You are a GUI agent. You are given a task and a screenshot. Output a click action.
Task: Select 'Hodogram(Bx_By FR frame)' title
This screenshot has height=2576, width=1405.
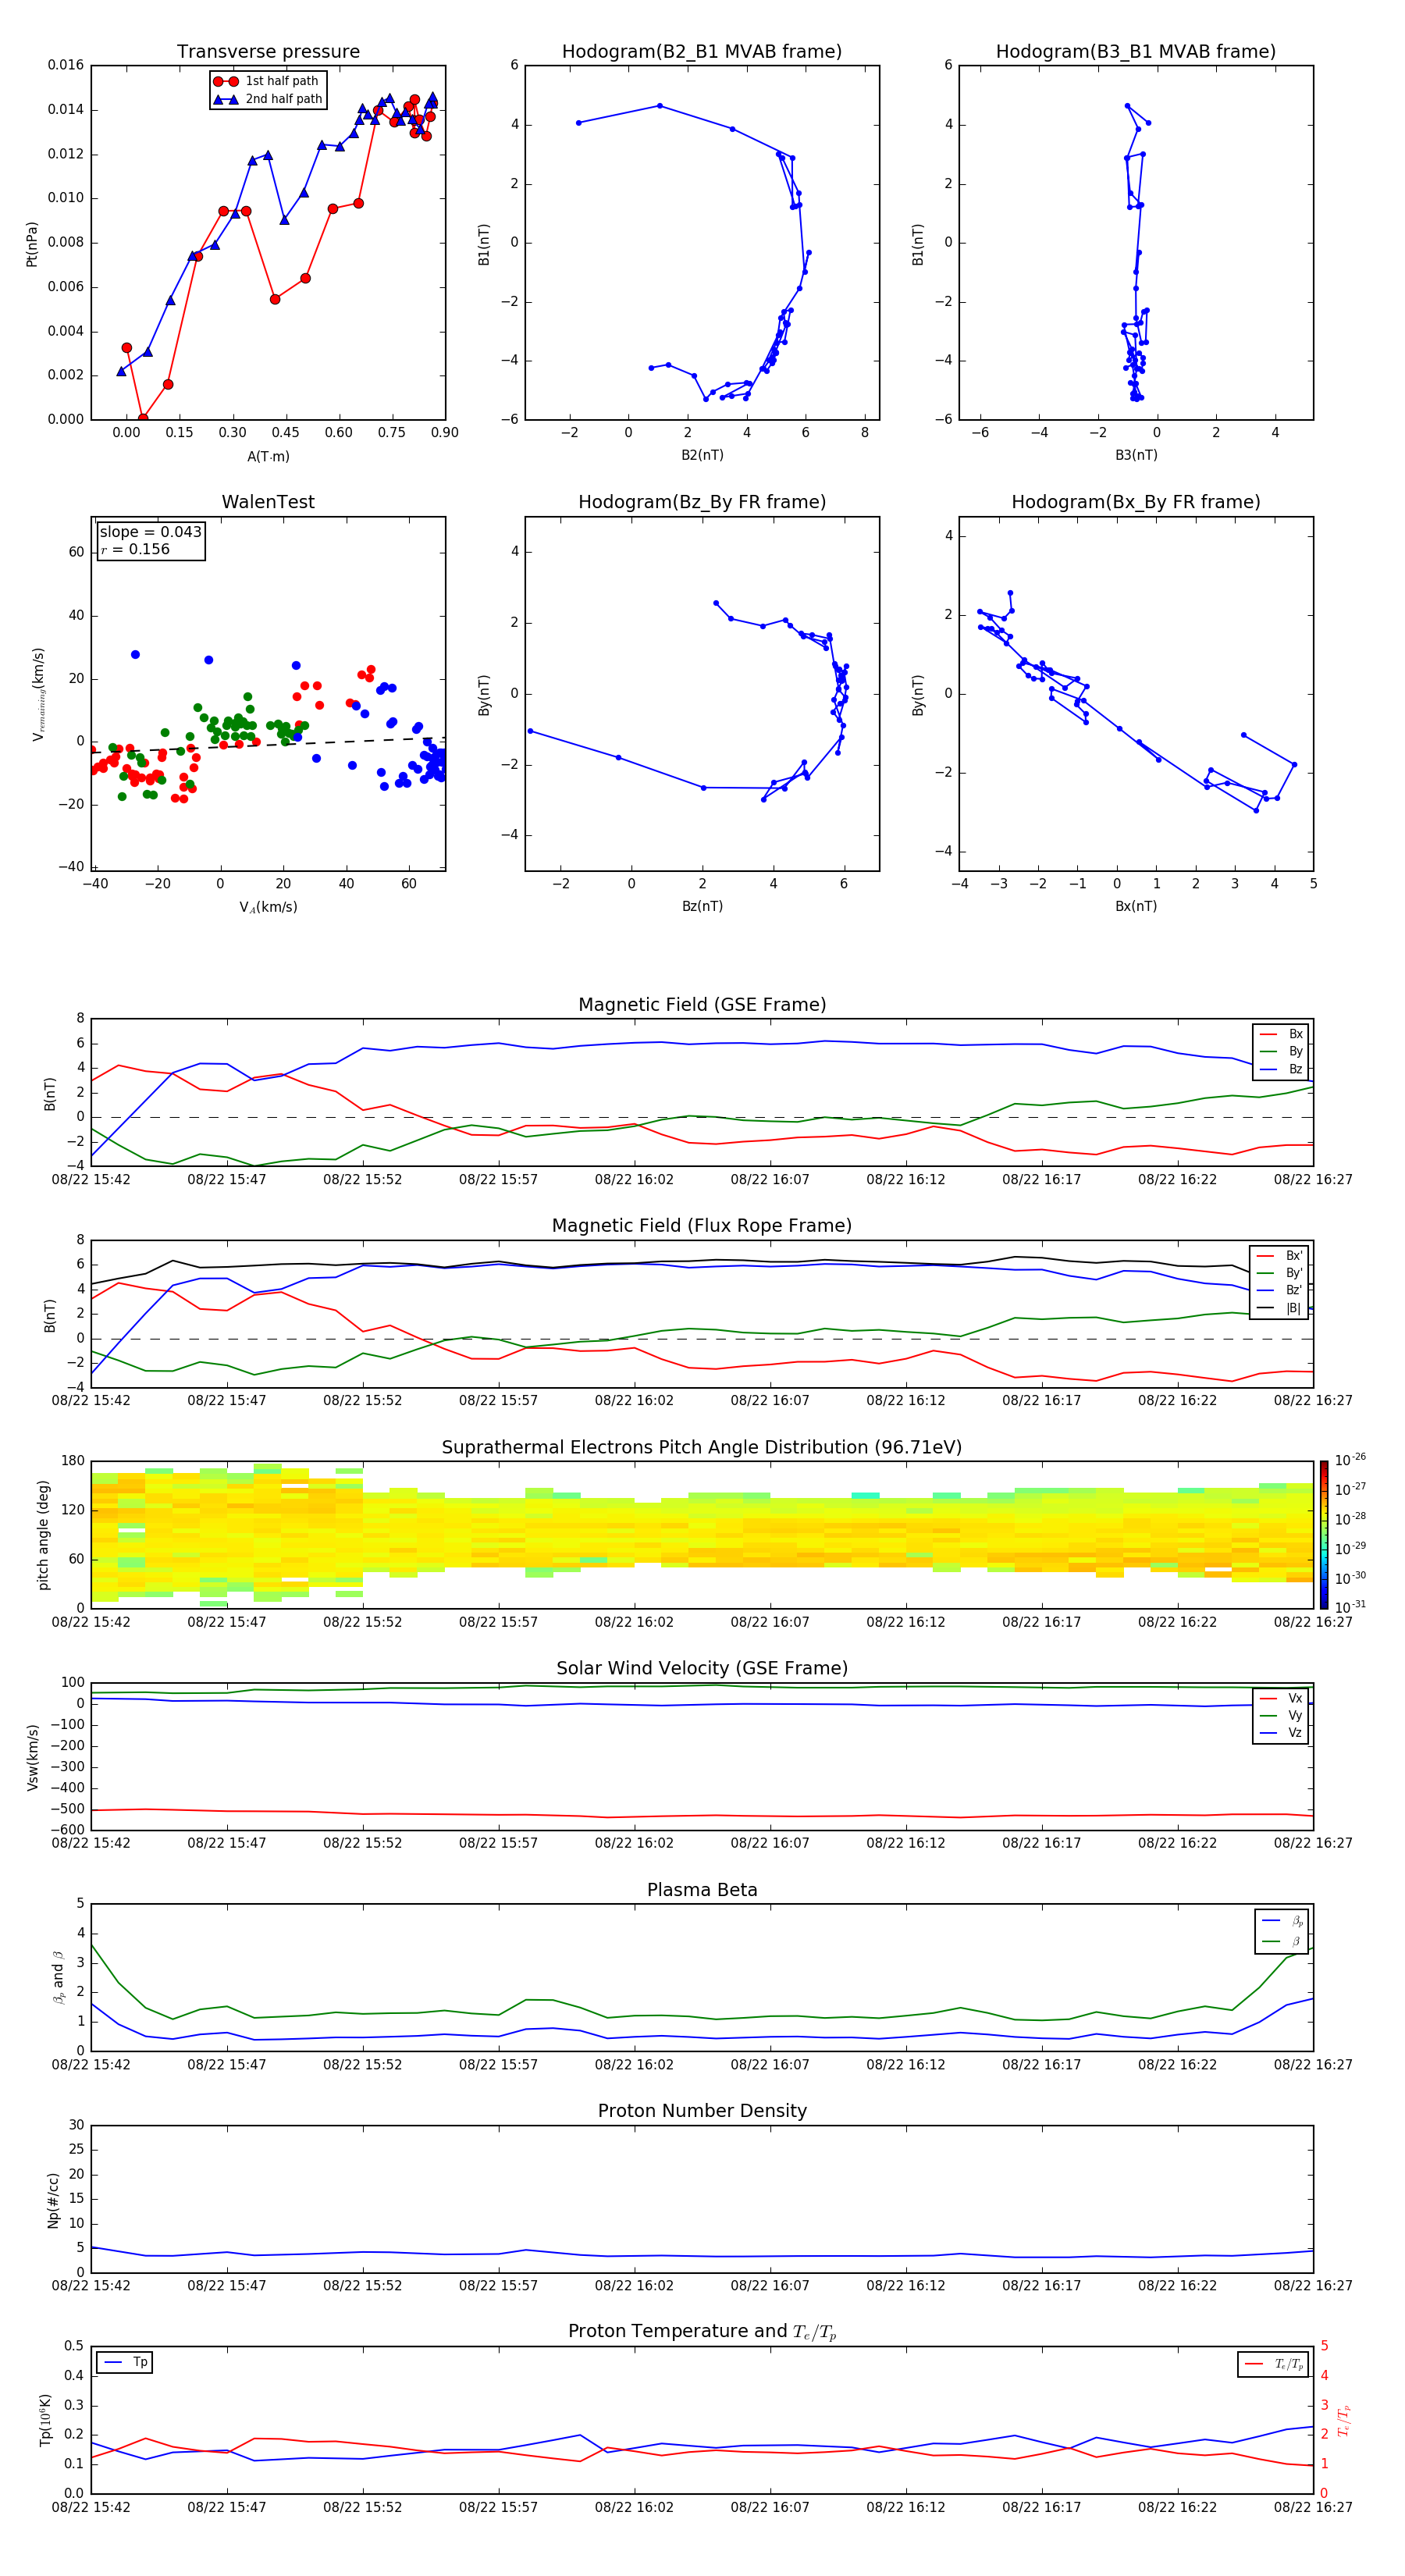[x=1136, y=502]
